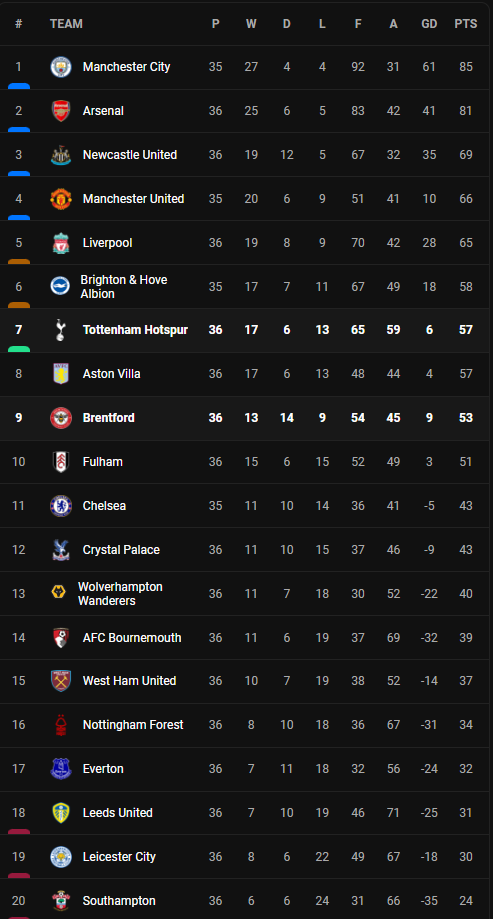The height and width of the screenshot is (919, 493).
Task: Click the Everton club crest
Action: (x=61, y=768)
